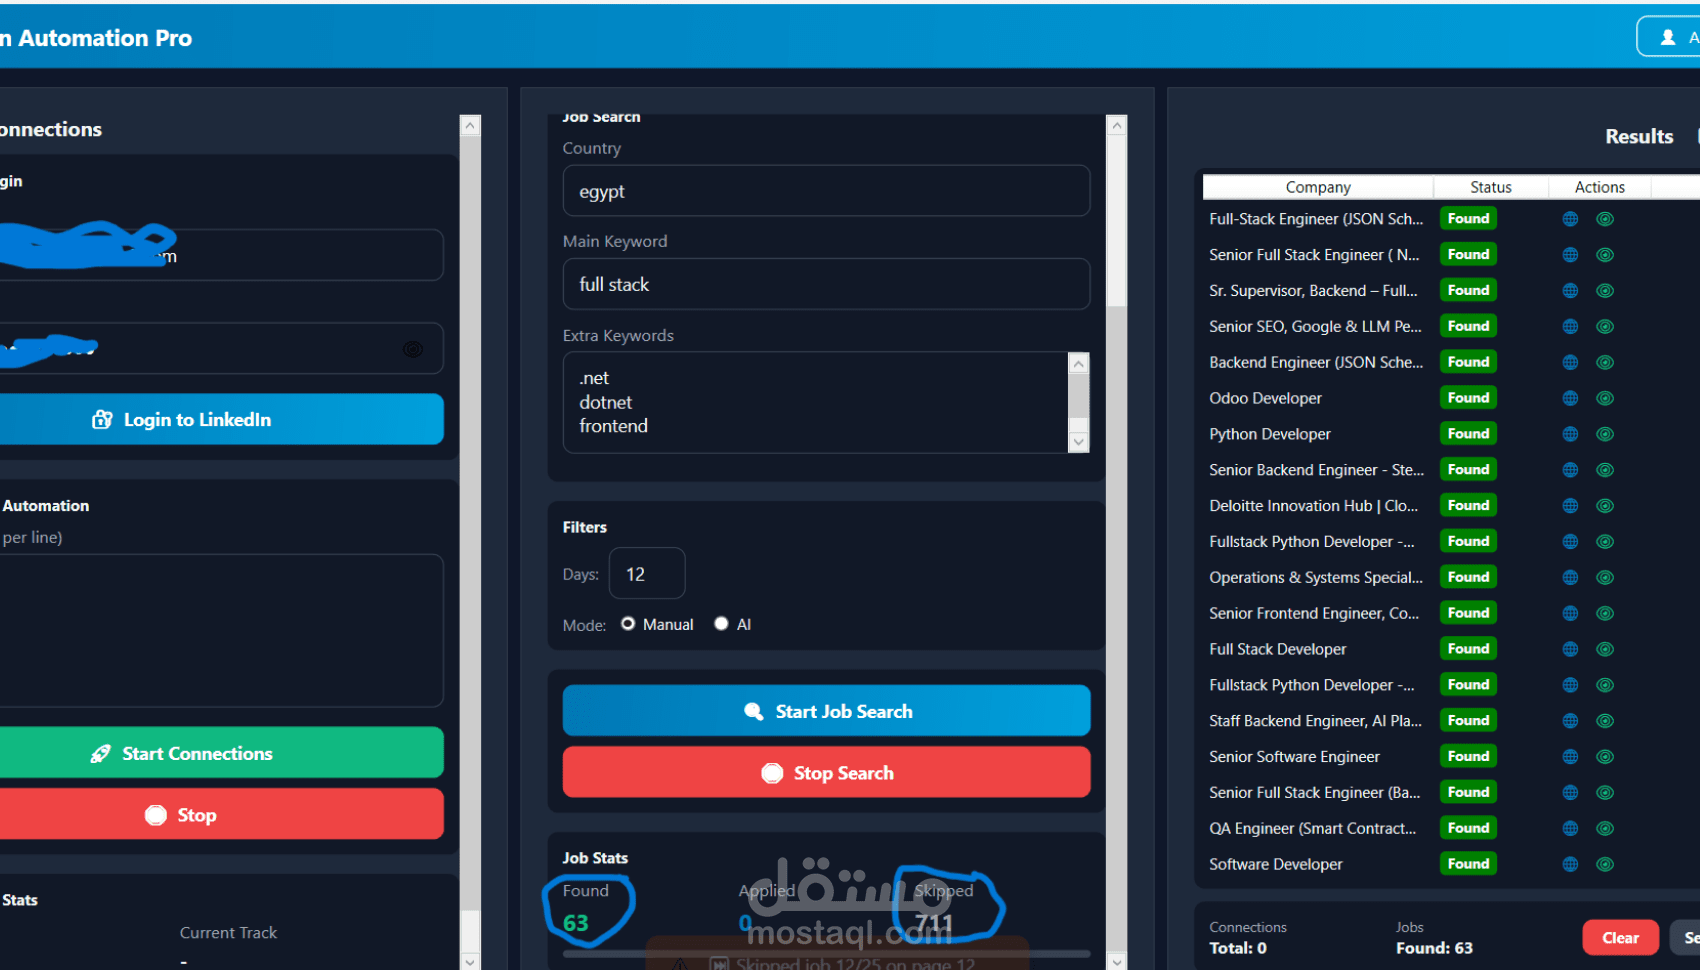Click eye icon in Full Stack Developer row
The height and width of the screenshot is (970, 1700).
(x=1605, y=649)
